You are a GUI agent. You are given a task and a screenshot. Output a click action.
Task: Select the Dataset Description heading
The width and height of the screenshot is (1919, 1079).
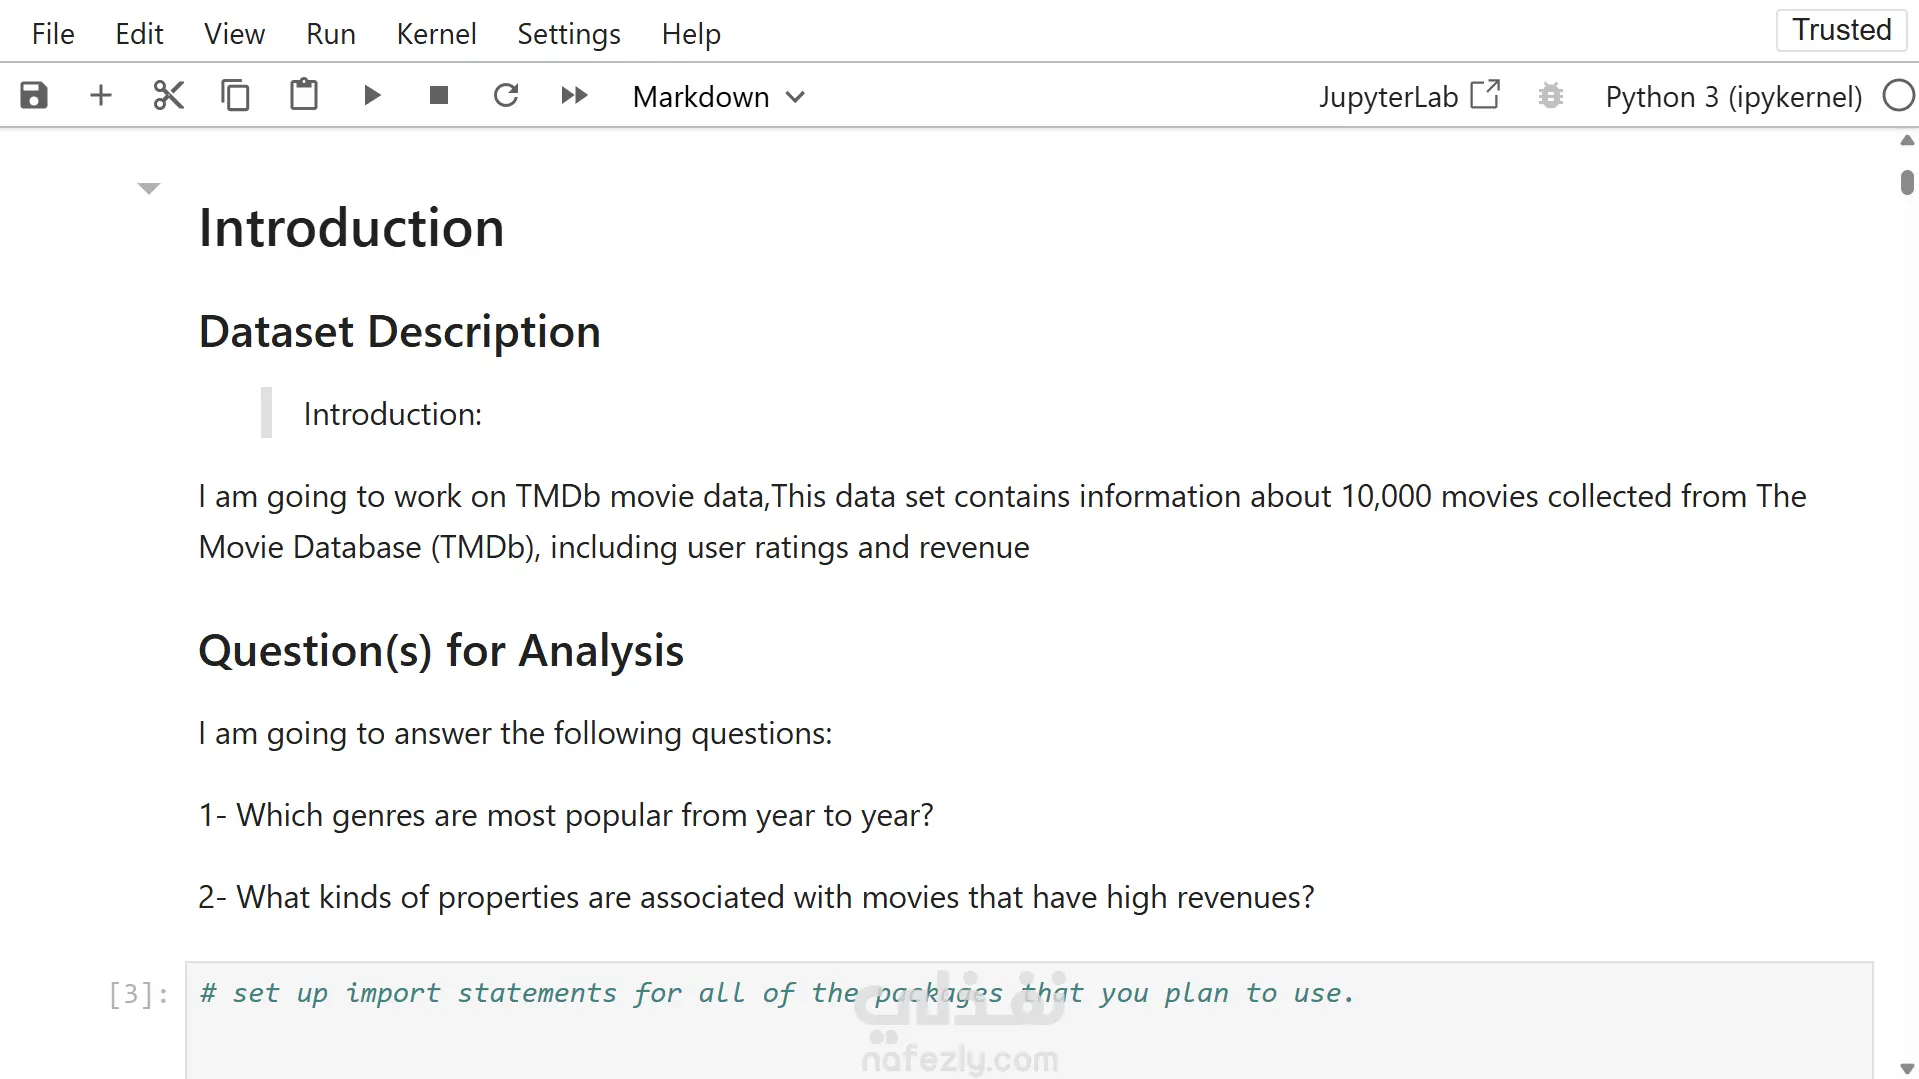(399, 332)
